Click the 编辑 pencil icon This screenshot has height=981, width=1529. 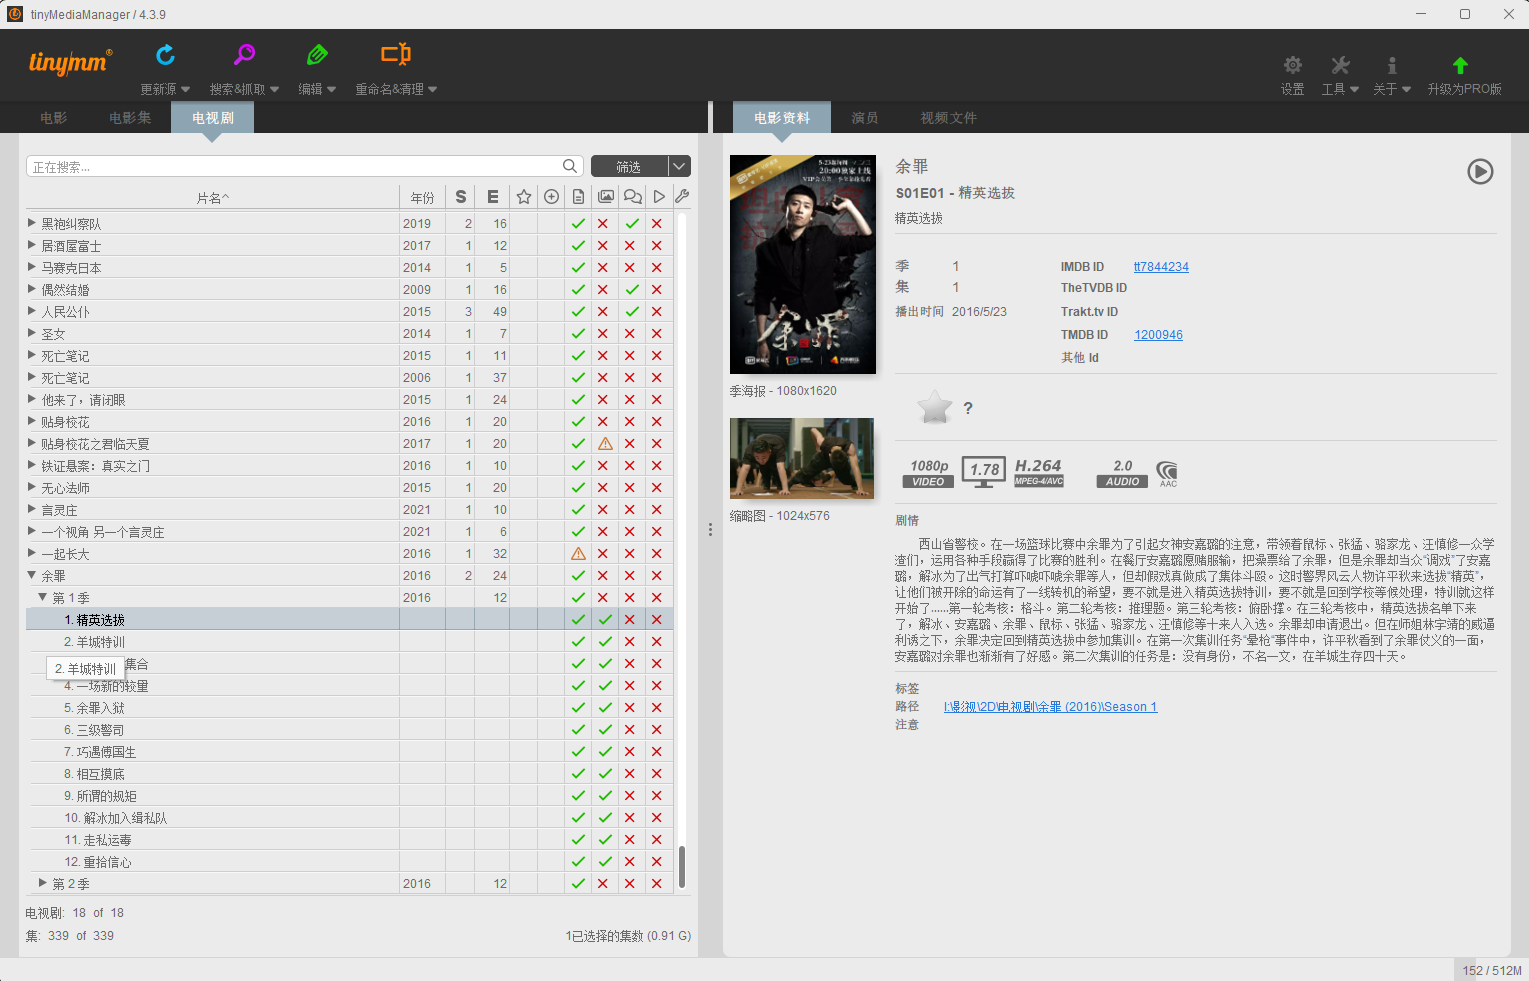(x=317, y=55)
